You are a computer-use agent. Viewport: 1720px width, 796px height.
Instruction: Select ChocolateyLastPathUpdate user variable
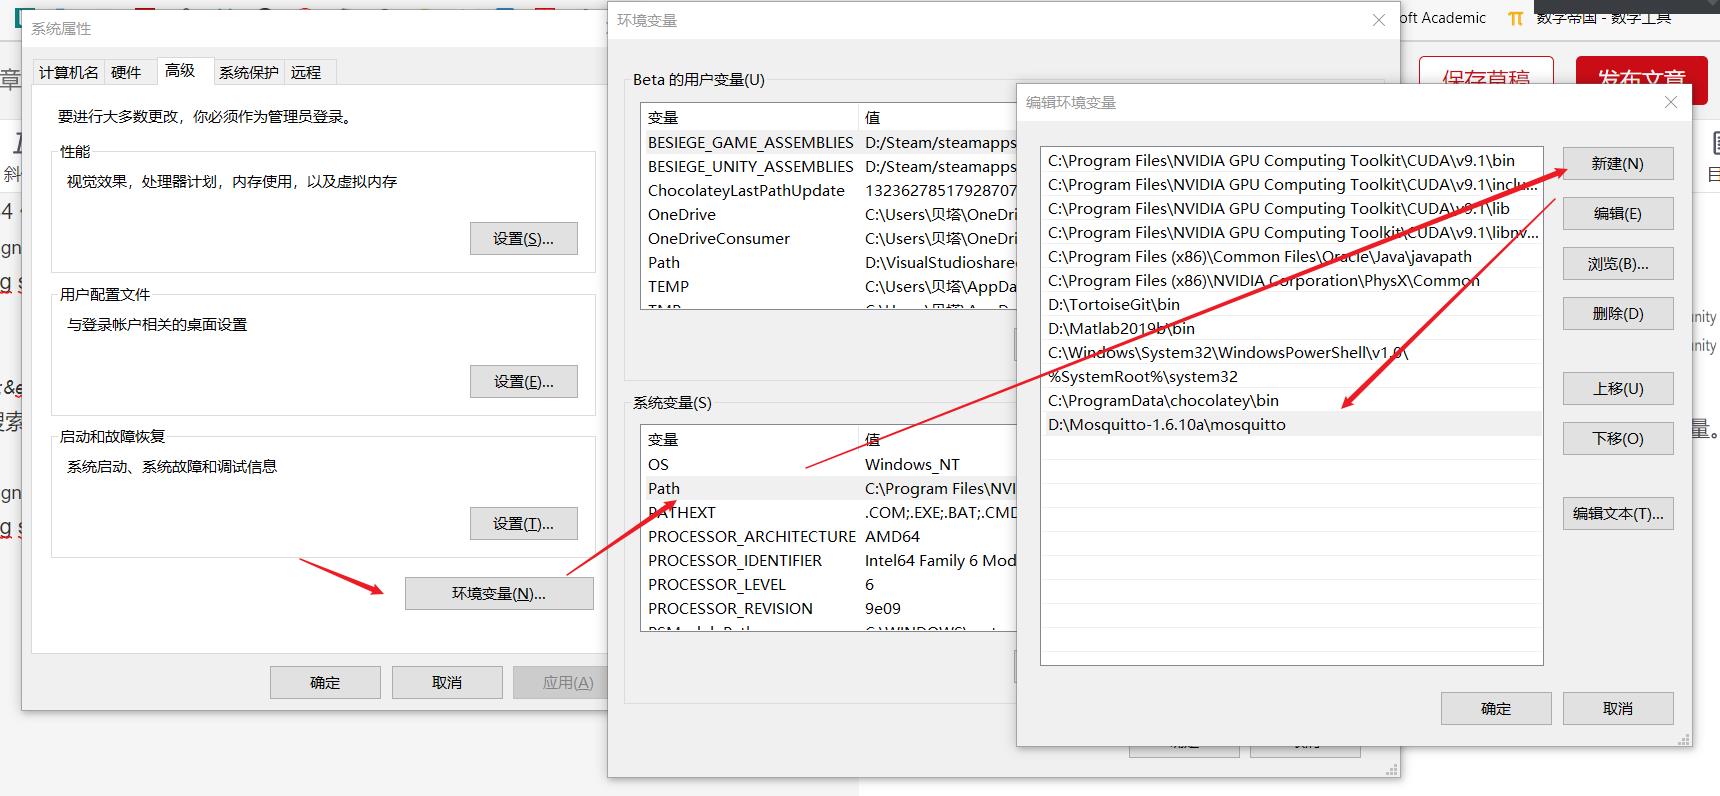click(829, 191)
